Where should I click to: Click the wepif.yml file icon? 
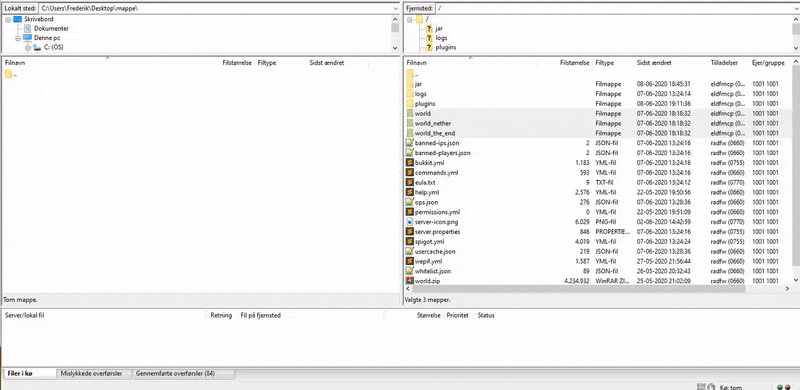click(x=409, y=261)
